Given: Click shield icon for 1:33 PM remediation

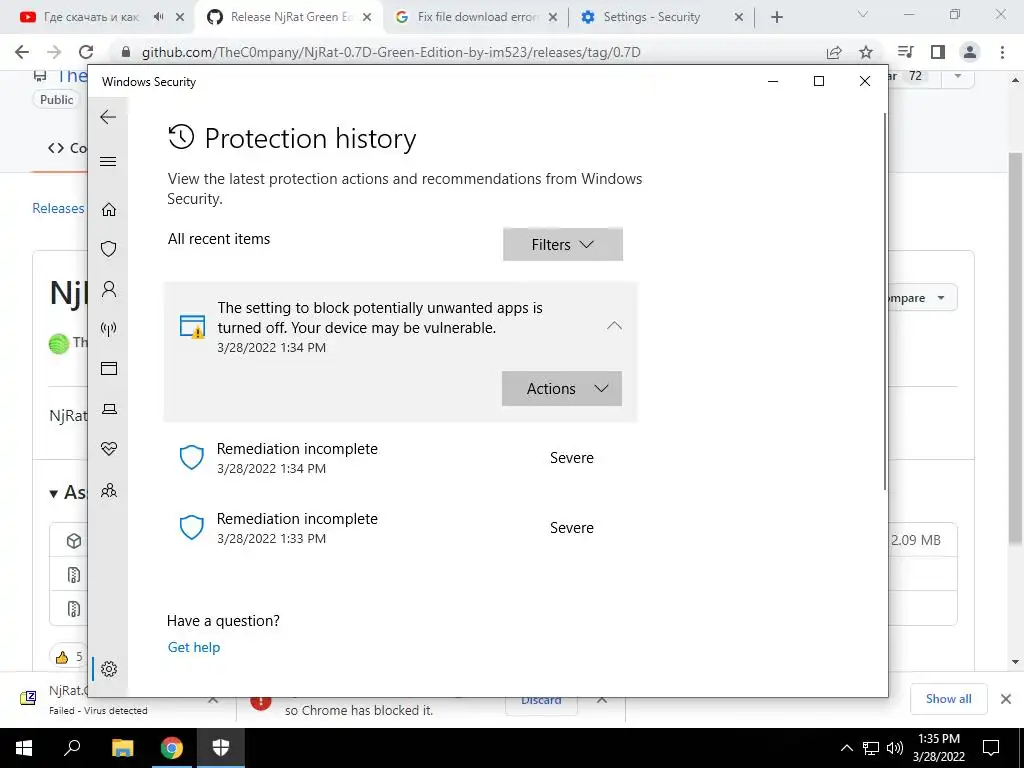Looking at the screenshot, I should 192,528.
